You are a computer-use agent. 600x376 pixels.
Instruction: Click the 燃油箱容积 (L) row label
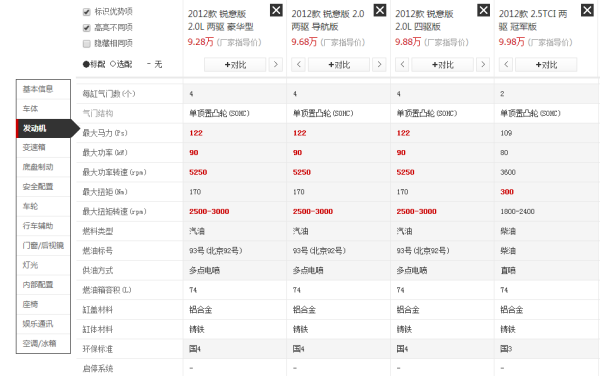pos(107,290)
